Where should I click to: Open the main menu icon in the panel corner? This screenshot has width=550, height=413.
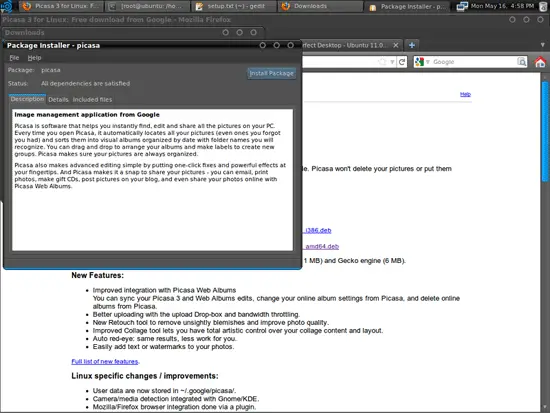[x=6, y=6]
